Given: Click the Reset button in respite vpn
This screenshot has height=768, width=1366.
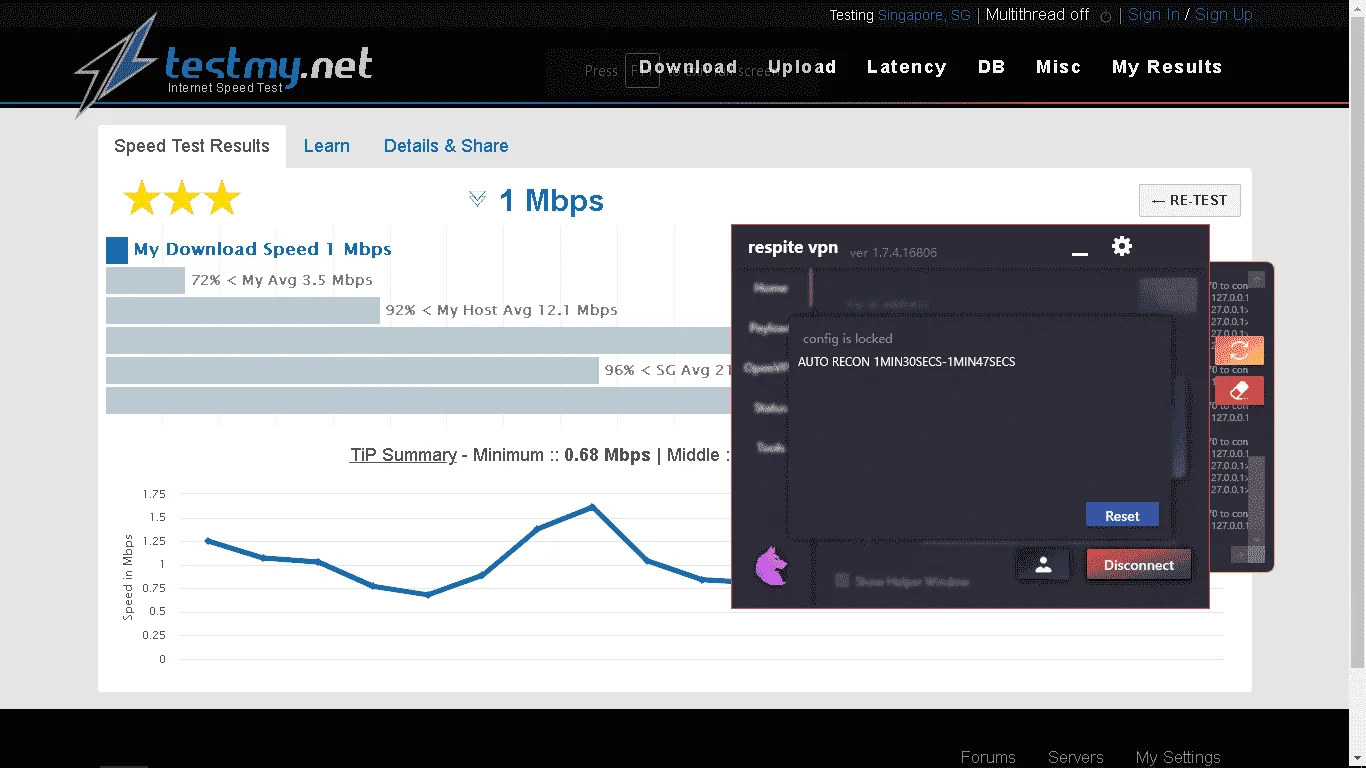Looking at the screenshot, I should tap(1122, 516).
